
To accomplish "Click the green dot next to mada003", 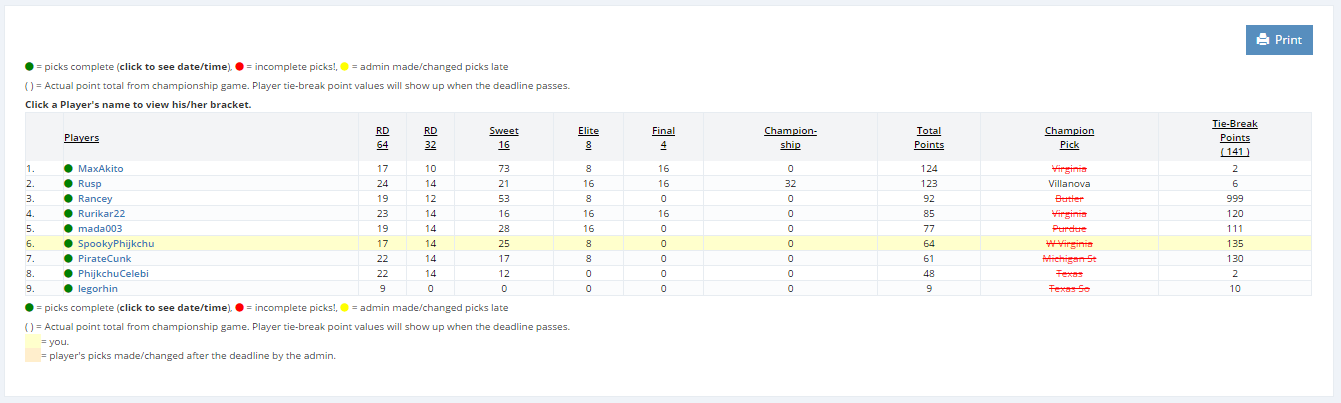I will coord(68,228).
